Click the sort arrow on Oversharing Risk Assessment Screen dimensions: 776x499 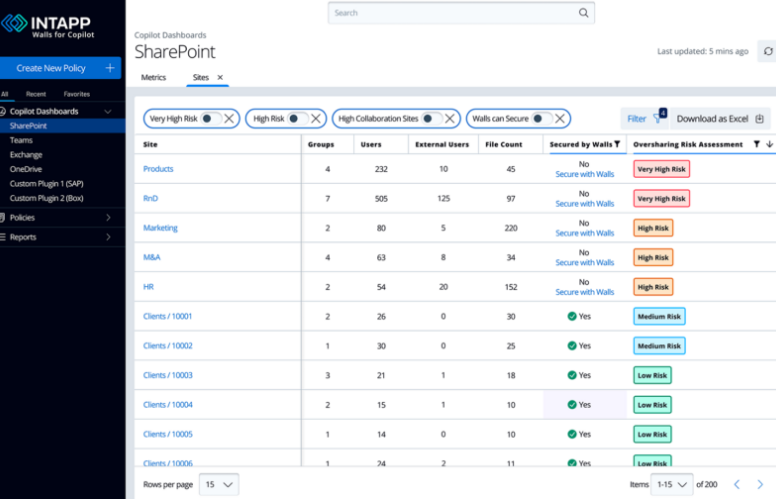[x=769, y=144]
